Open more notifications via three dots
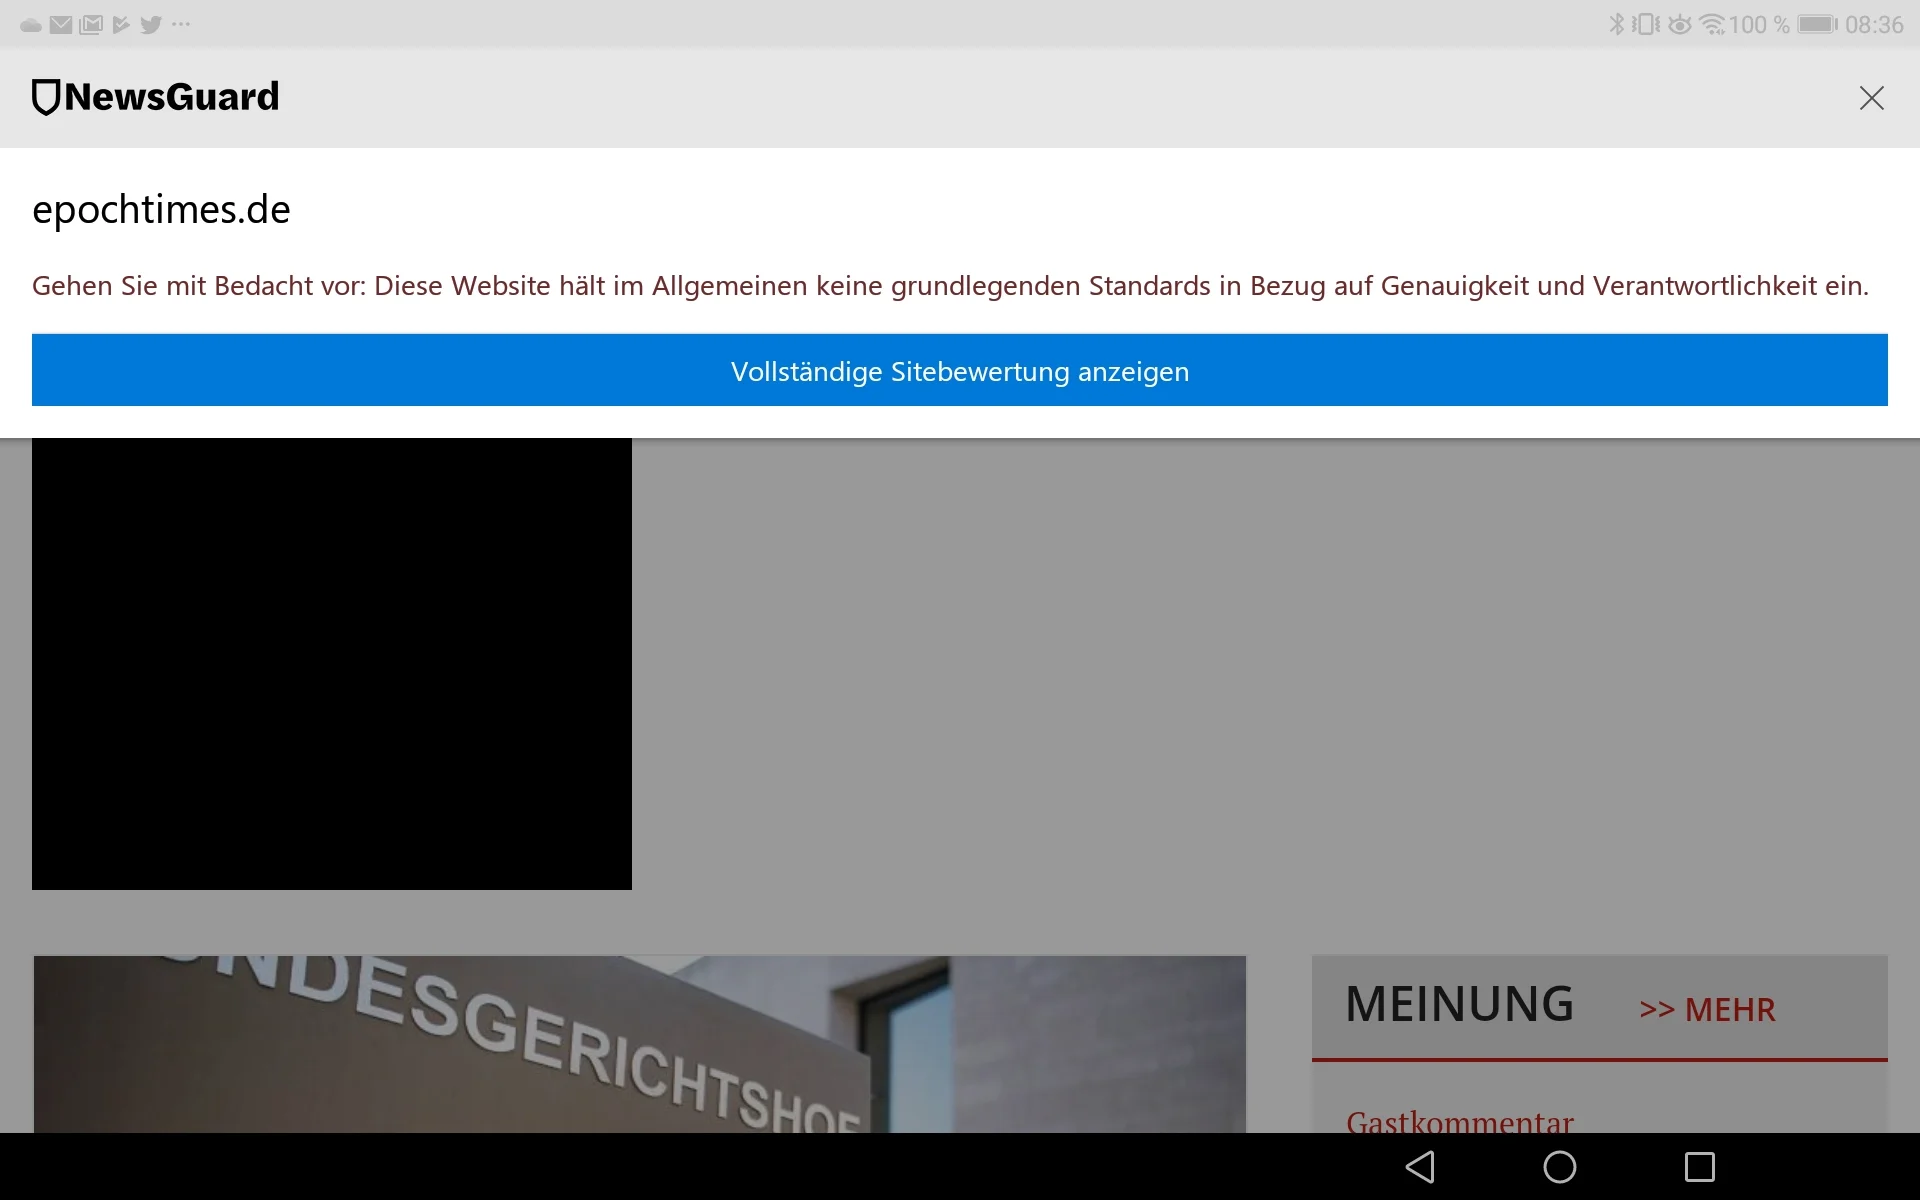1920x1200 pixels. coord(181,24)
